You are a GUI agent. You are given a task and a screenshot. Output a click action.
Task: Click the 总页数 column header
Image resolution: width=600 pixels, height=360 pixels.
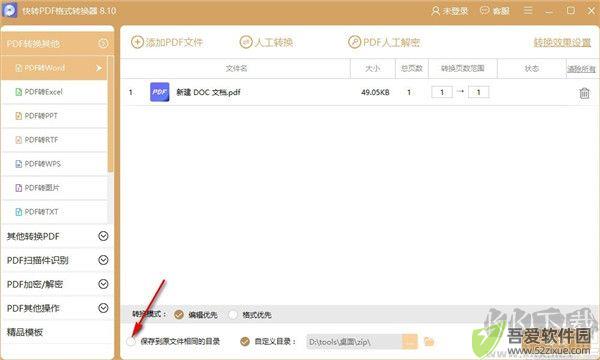411,68
